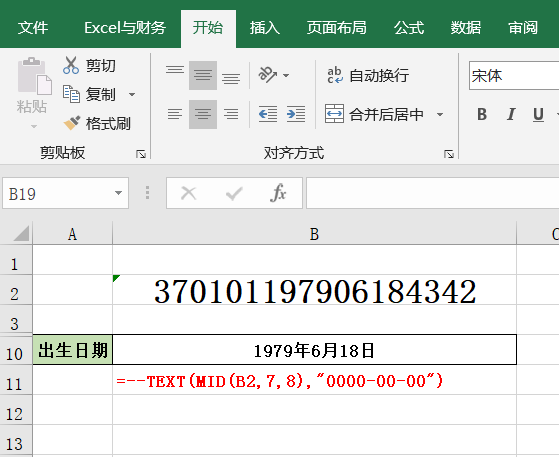Toggle Underline formatting

coord(538,114)
